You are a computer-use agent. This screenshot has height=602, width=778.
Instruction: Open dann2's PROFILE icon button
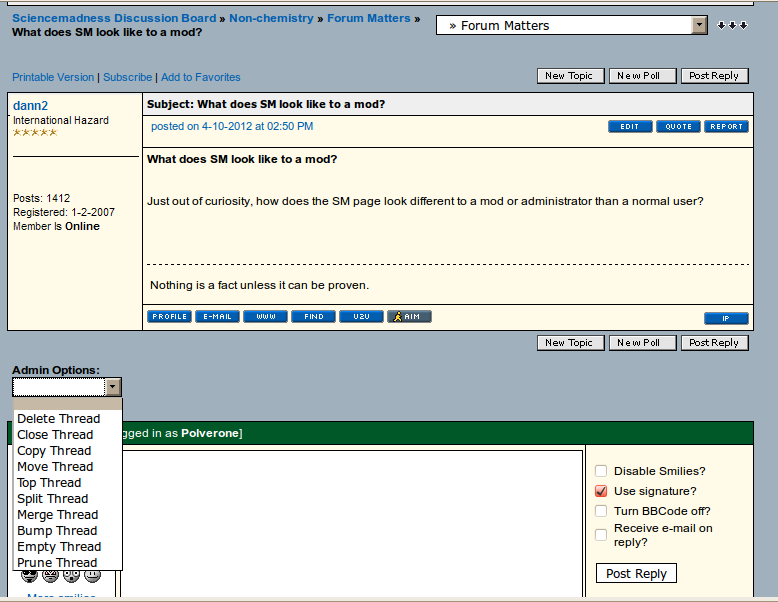(x=169, y=317)
